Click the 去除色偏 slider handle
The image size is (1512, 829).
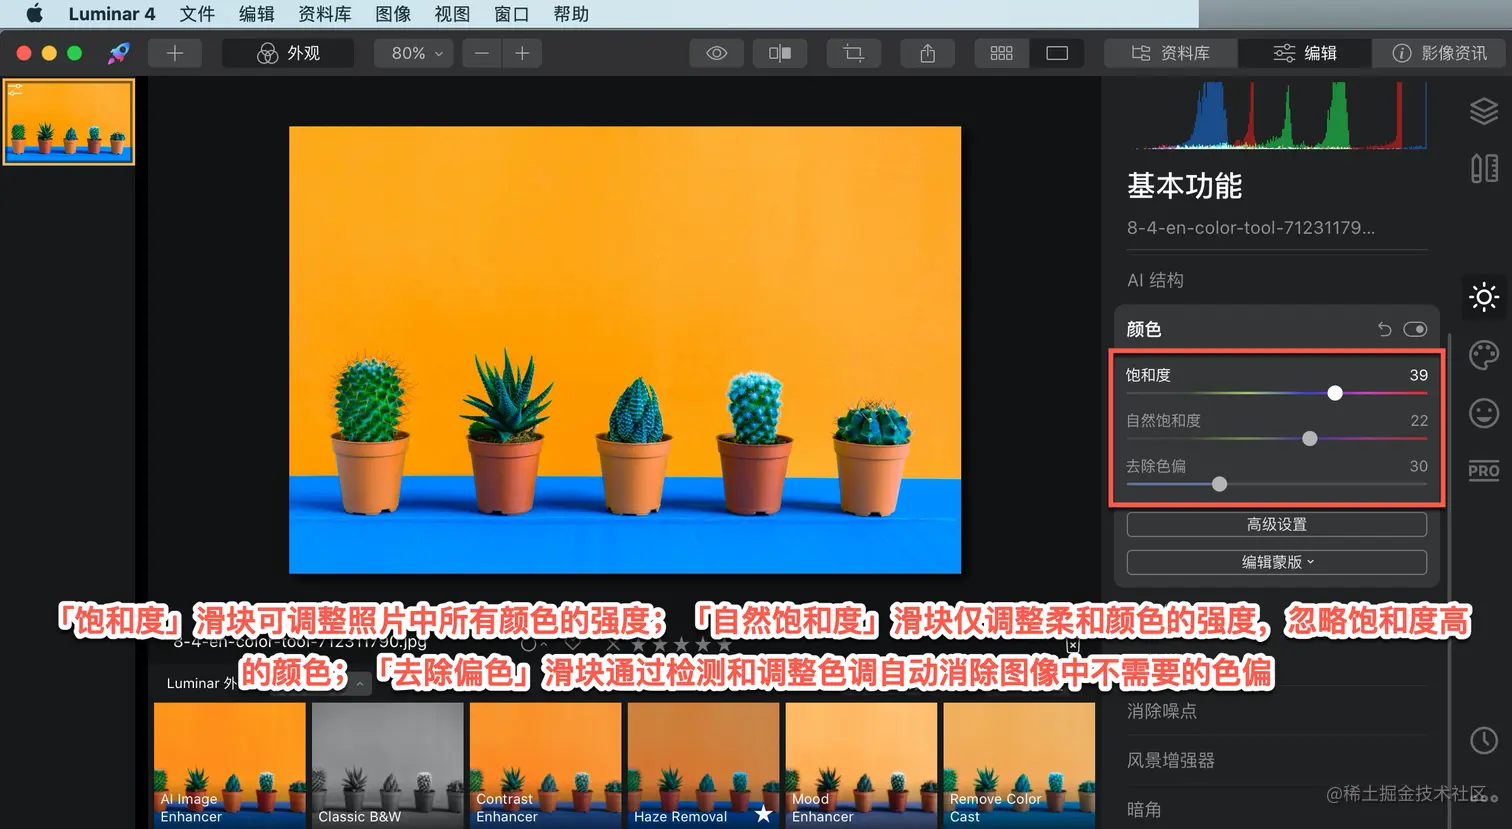pyautogui.click(x=1219, y=484)
